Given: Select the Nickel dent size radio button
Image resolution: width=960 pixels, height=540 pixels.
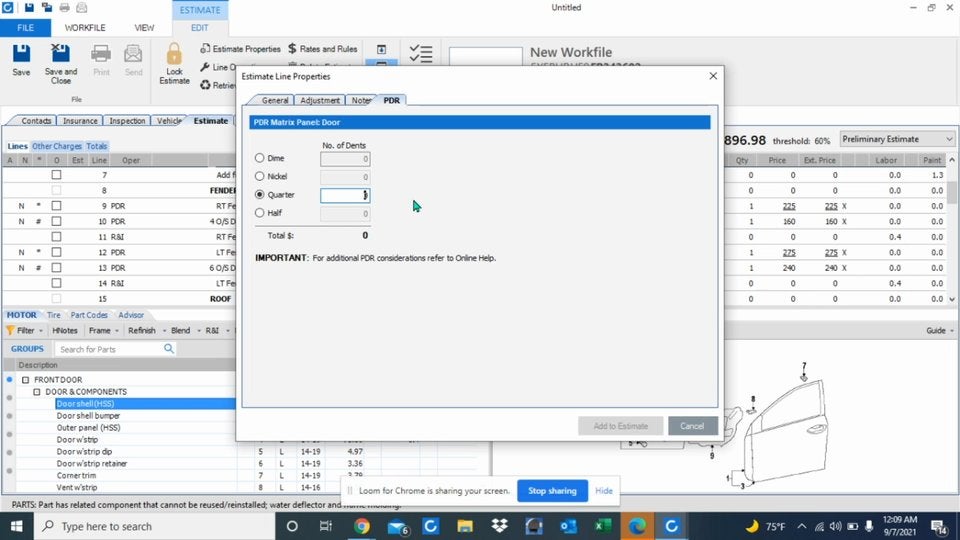Looking at the screenshot, I should click(x=260, y=177).
